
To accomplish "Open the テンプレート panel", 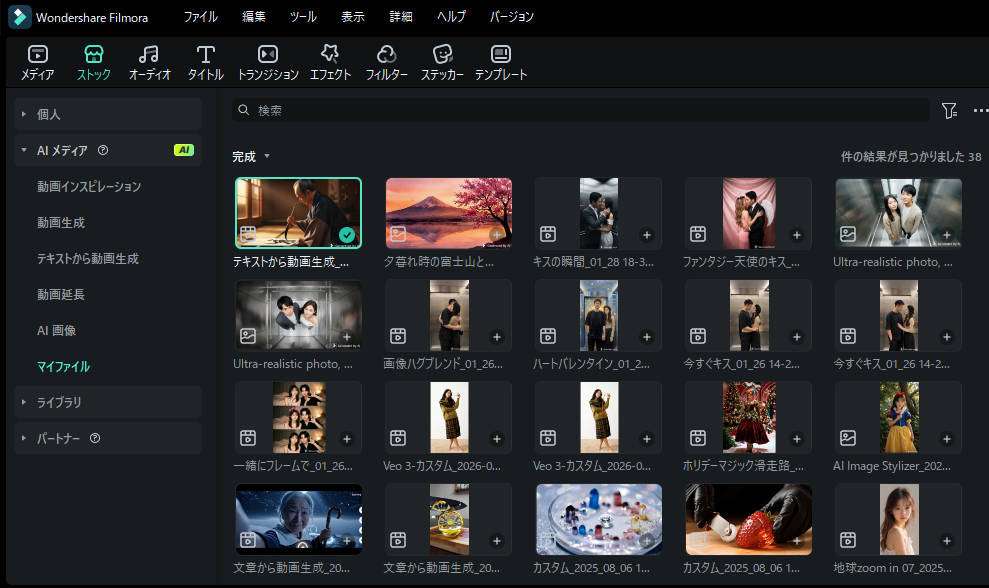I will (x=500, y=60).
